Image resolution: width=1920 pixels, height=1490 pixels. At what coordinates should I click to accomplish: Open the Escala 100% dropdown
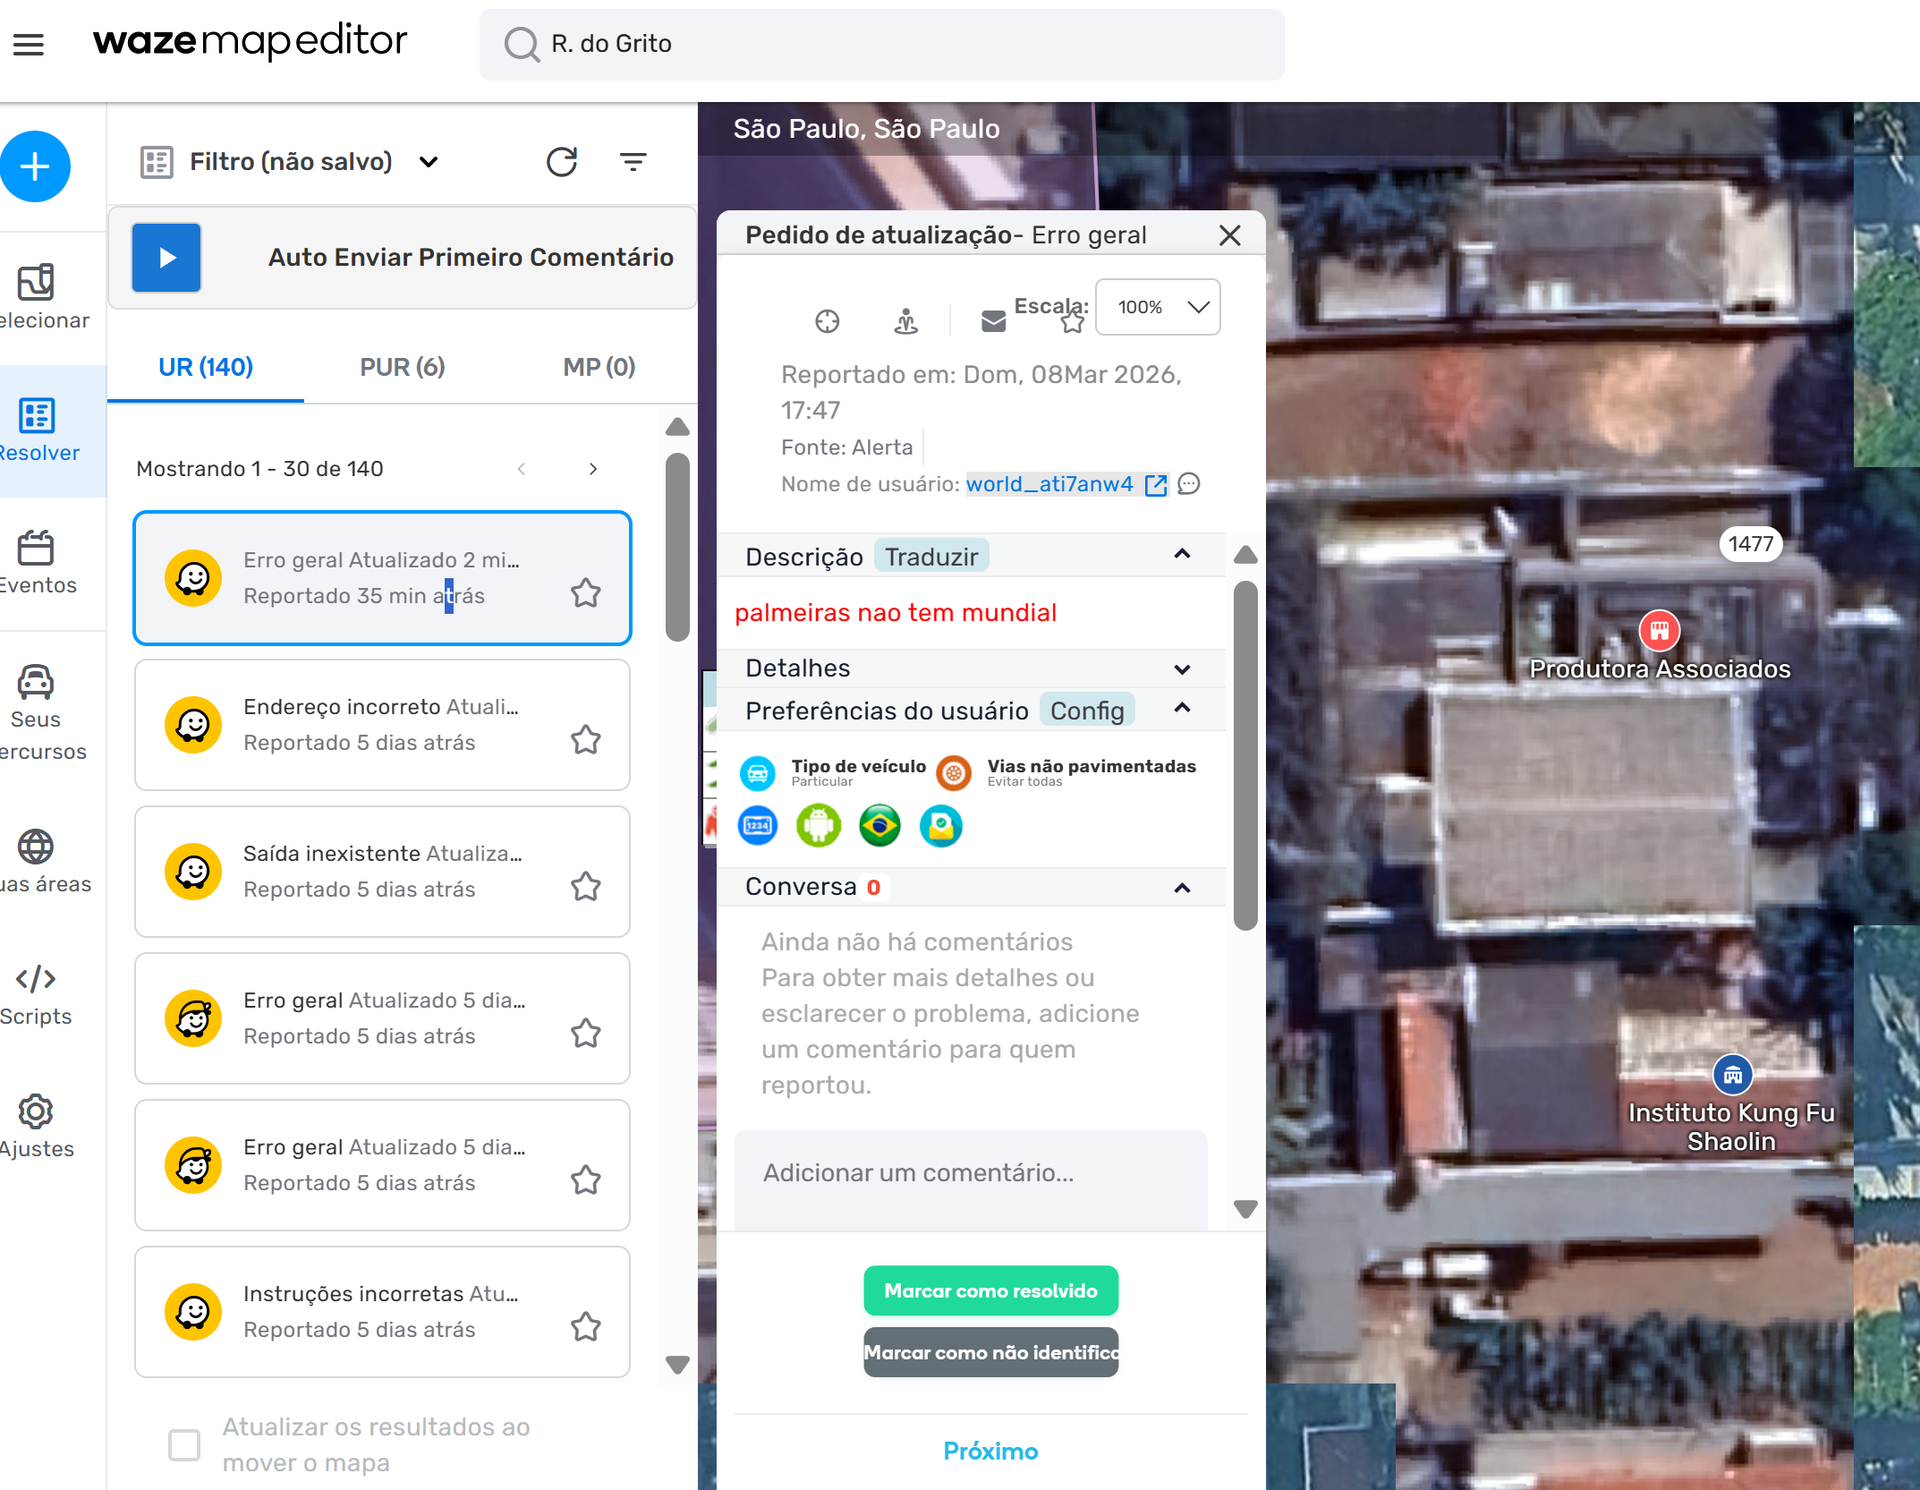[x=1158, y=307]
